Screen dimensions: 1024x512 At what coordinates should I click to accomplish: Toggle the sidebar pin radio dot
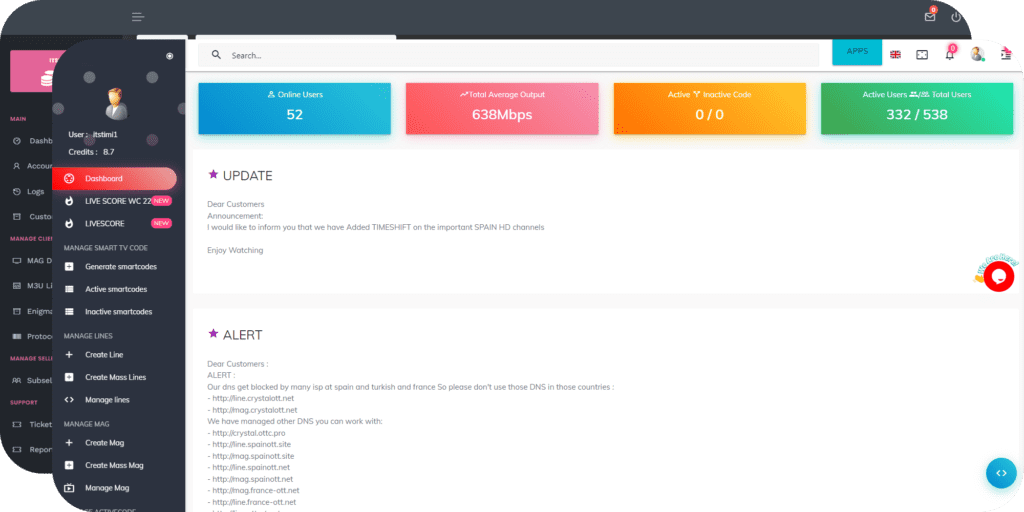(169, 56)
